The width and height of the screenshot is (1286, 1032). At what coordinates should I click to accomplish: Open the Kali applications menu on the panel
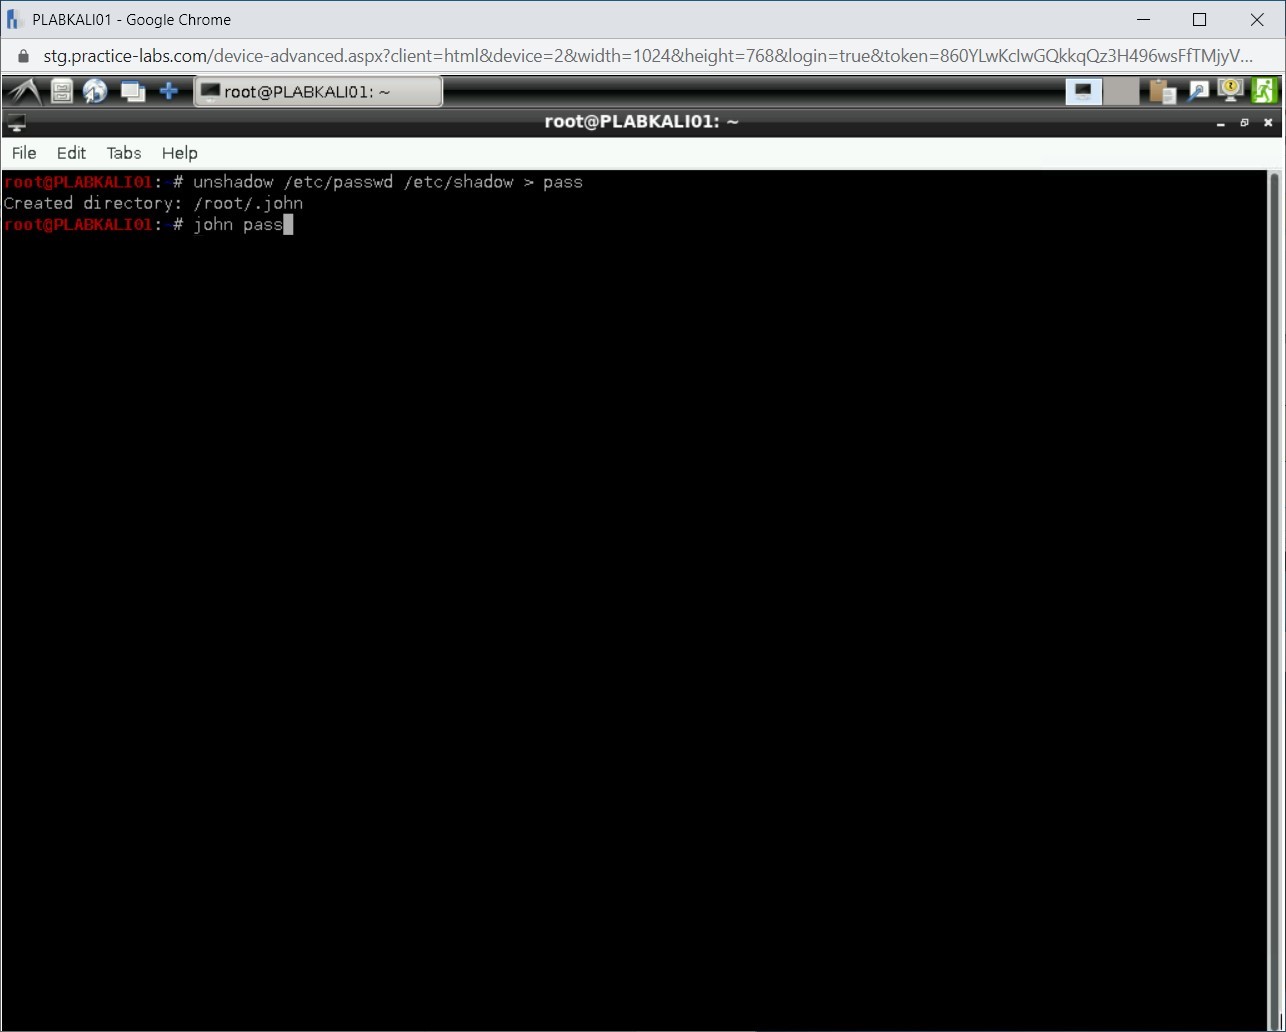[22, 91]
